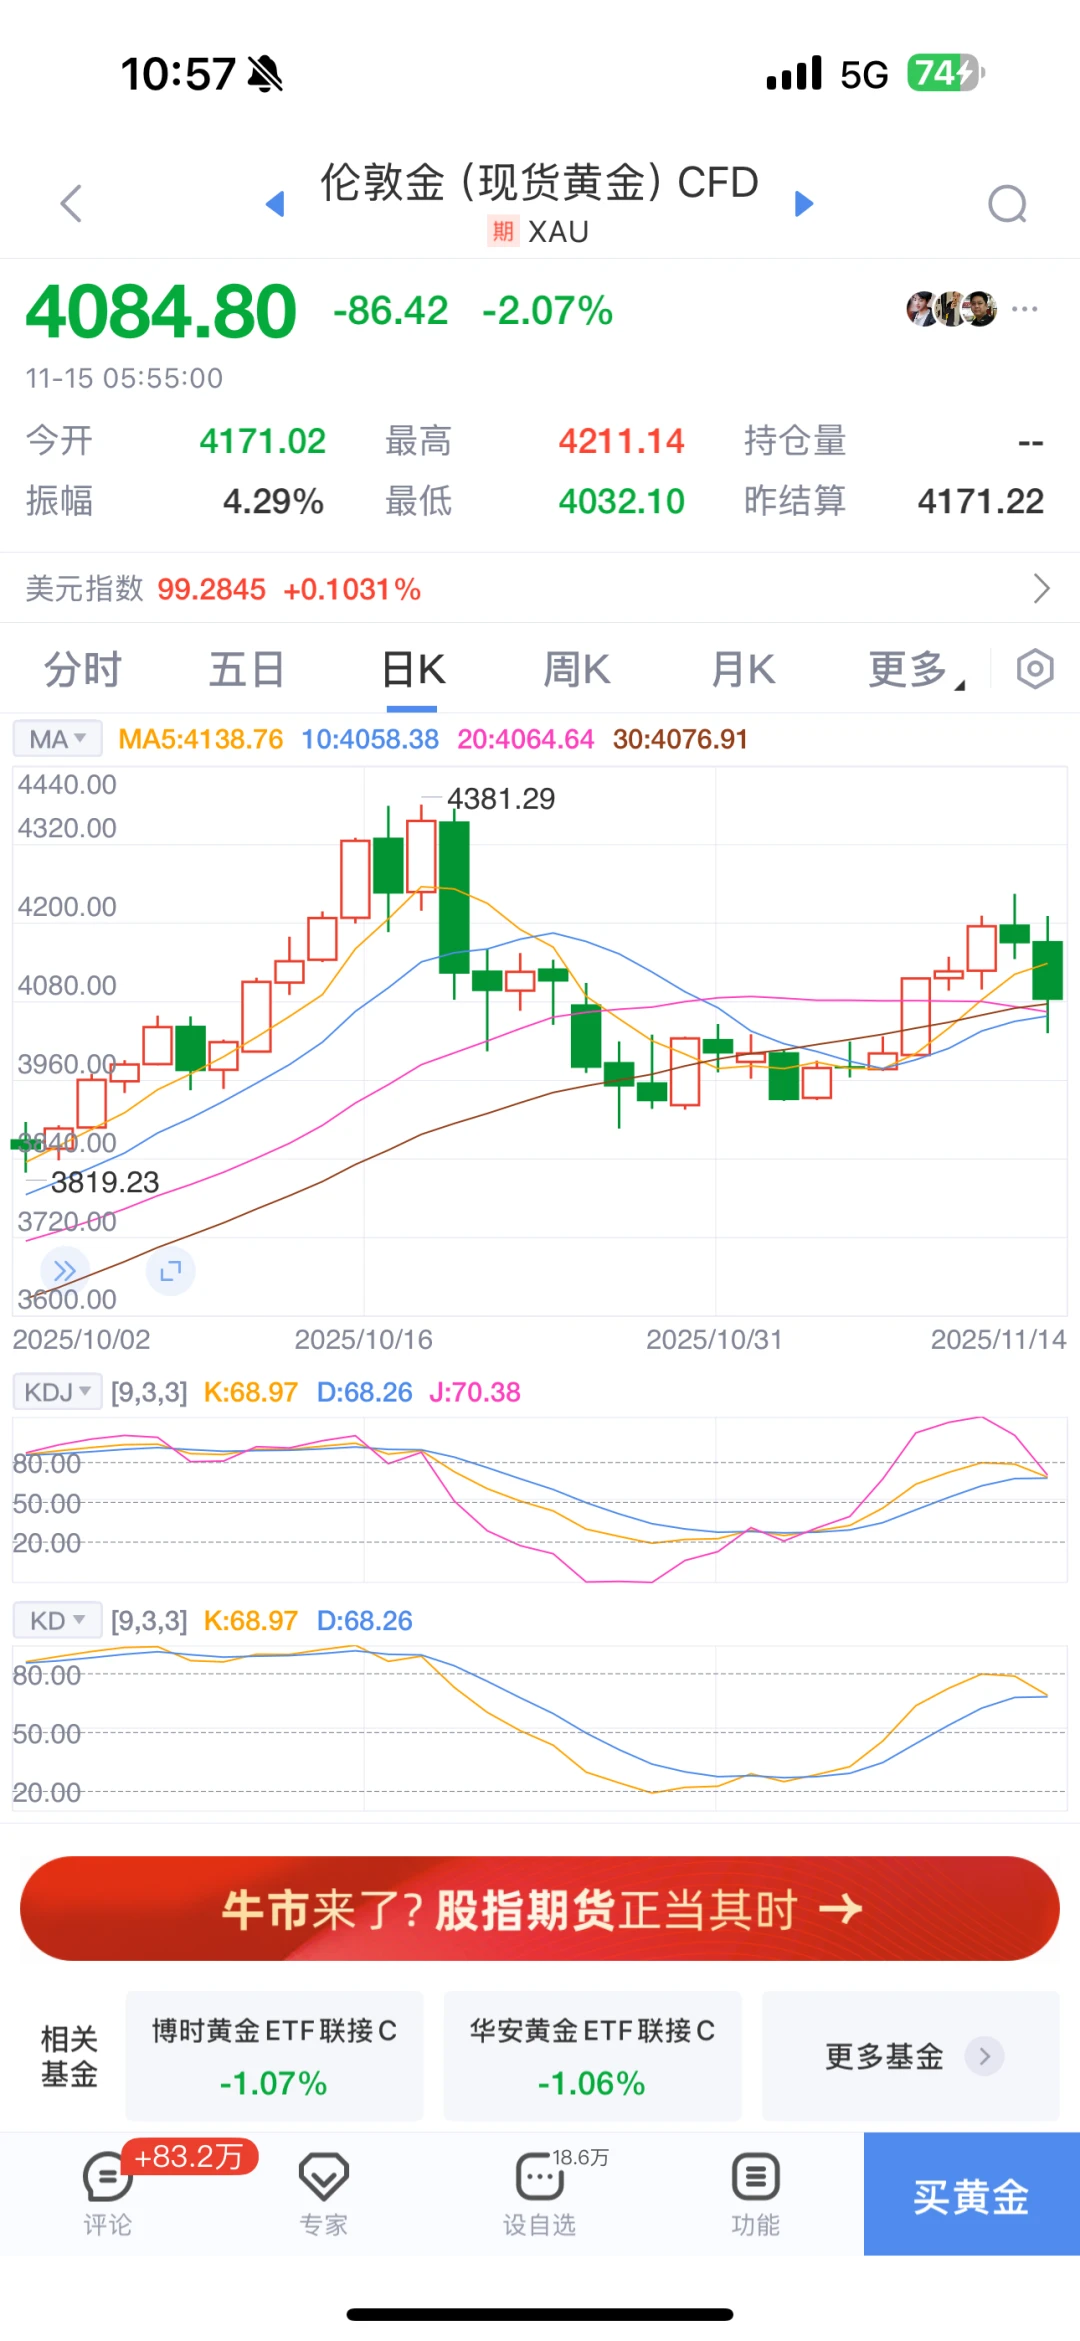The width and height of the screenshot is (1080, 2341).
Task: Tap the 昨结算 value 4171.22
Action: click(981, 501)
